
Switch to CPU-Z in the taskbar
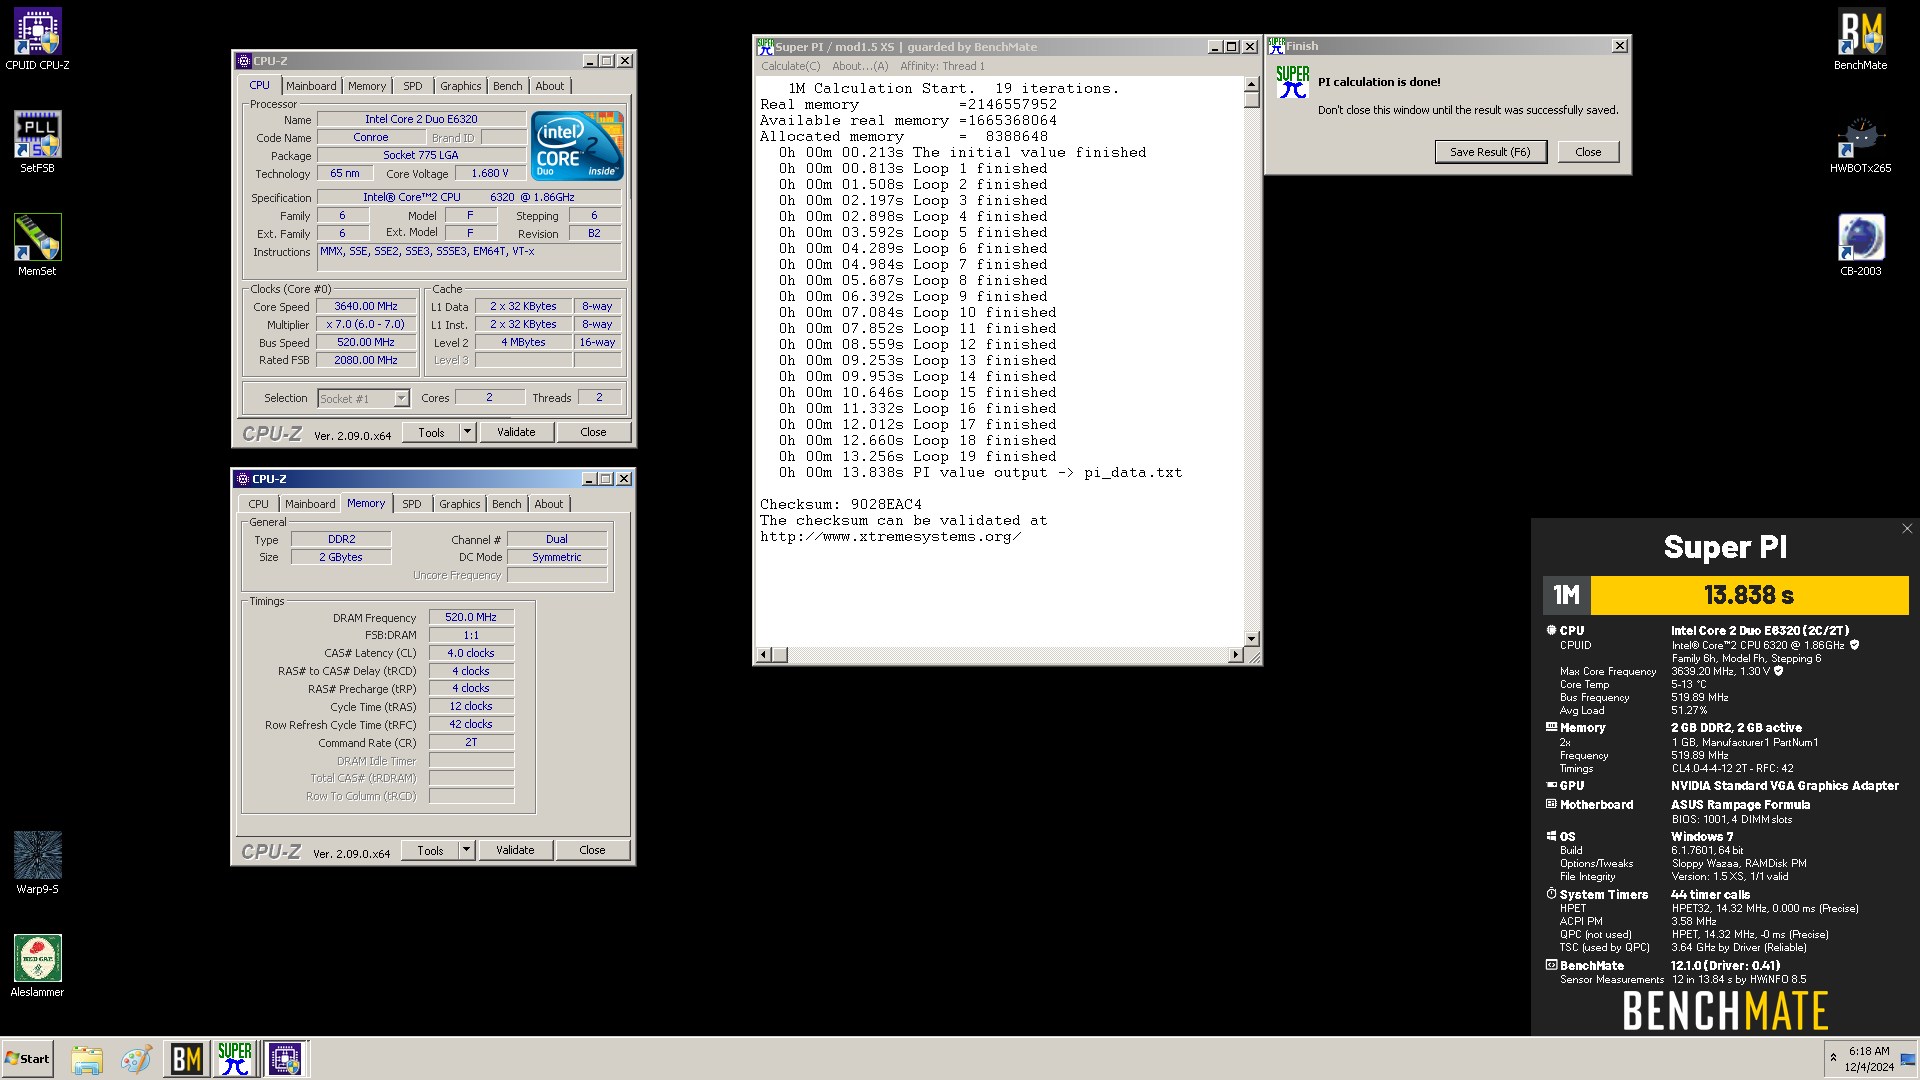[284, 1059]
